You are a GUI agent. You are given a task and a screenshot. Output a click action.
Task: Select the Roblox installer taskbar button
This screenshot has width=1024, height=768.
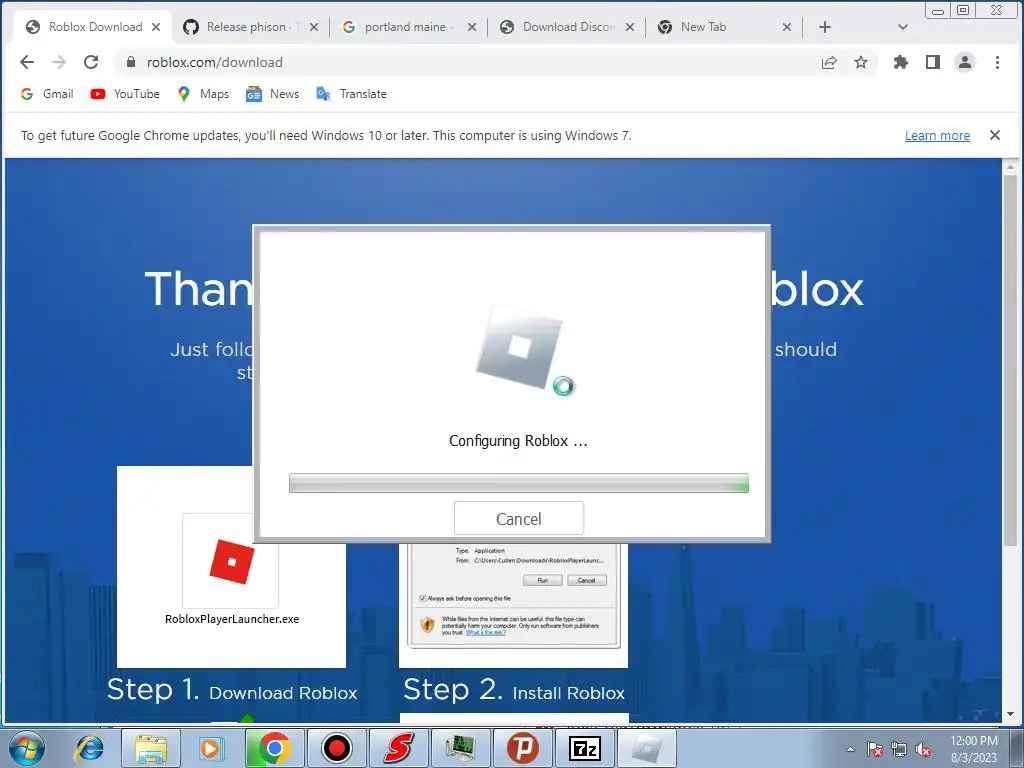pyautogui.click(x=646, y=748)
